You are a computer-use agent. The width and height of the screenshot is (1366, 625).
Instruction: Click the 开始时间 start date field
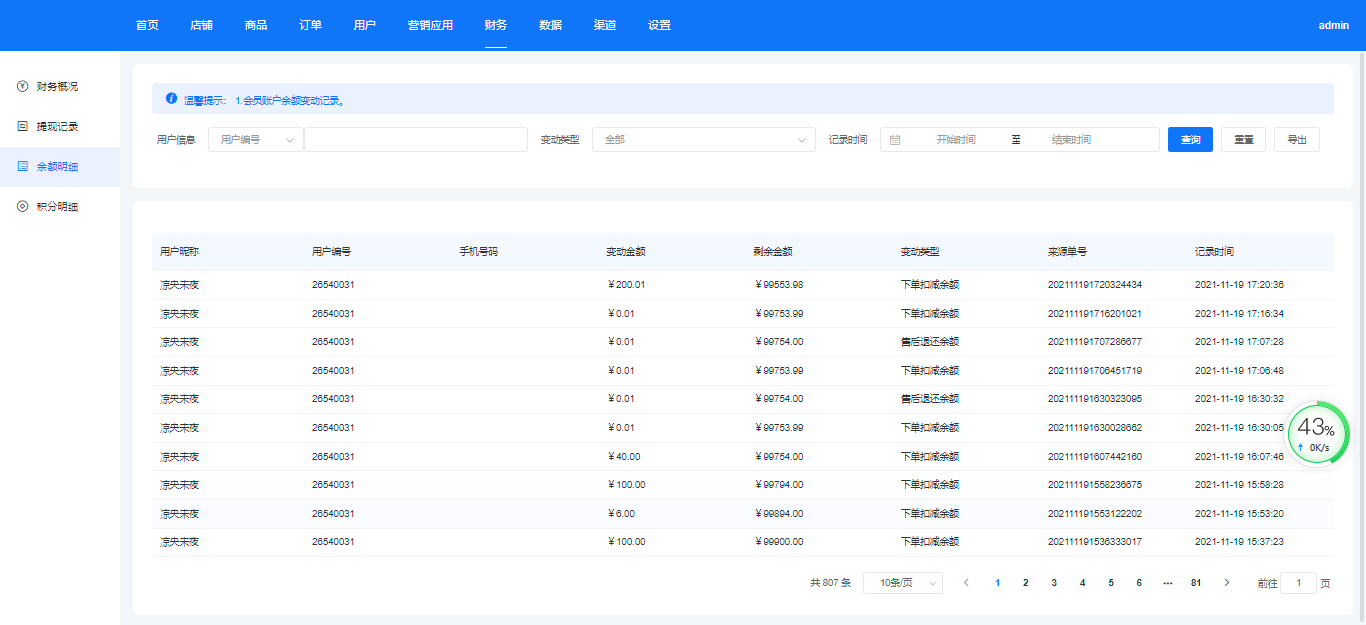pos(955,140)
